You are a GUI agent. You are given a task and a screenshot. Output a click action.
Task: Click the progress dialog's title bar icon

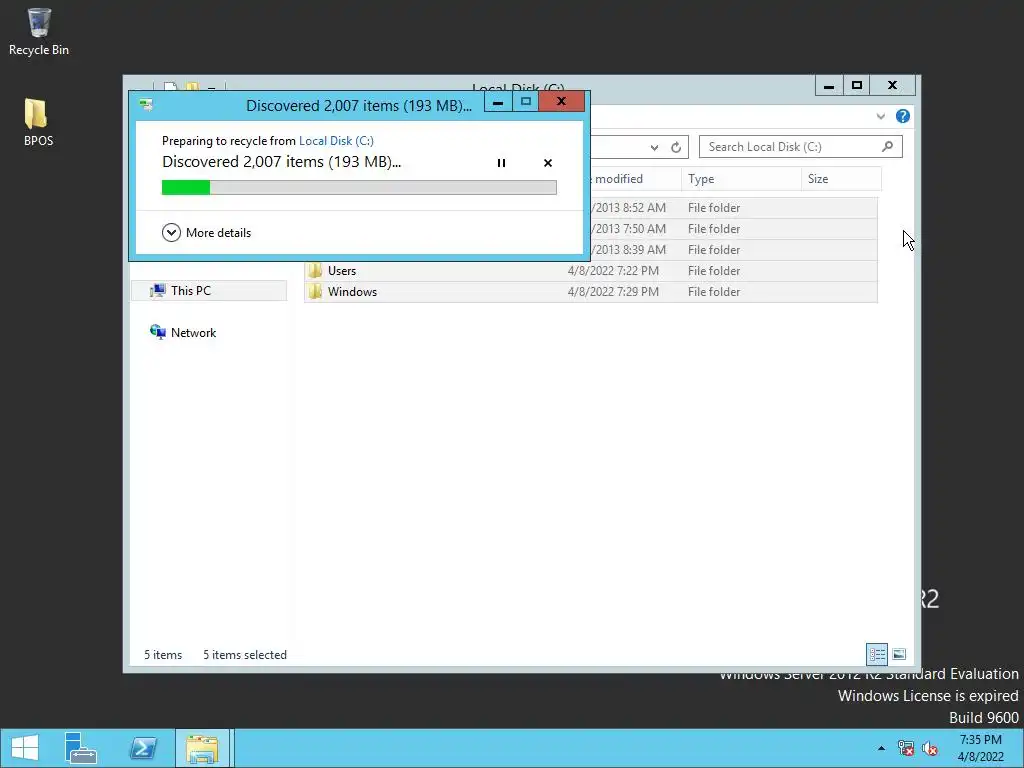tap(146, 104)
